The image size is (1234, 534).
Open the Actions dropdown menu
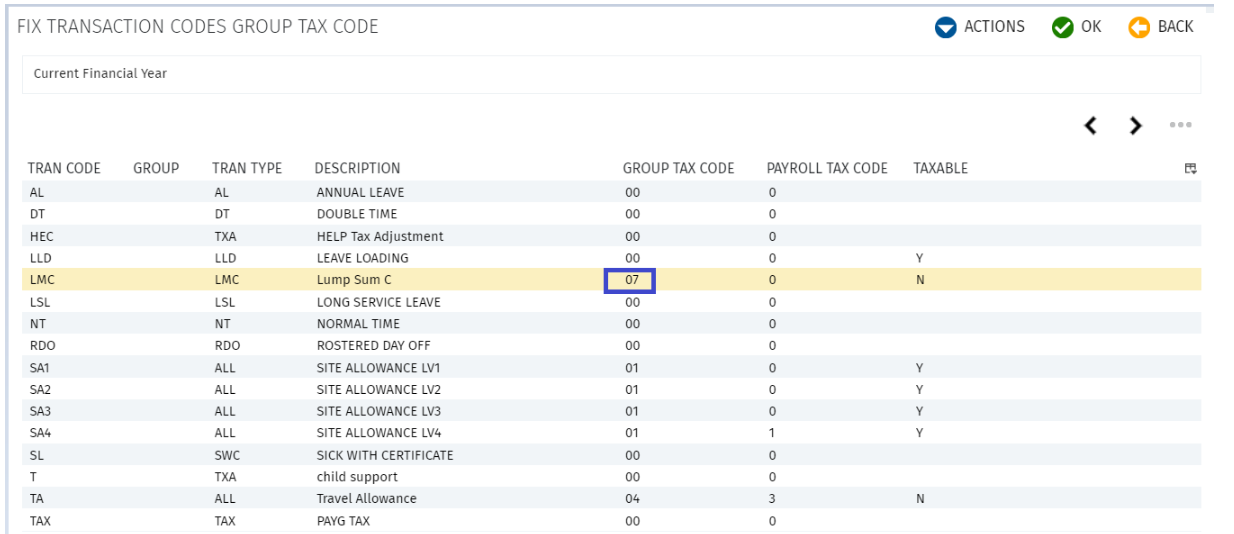tap(980, 27)
